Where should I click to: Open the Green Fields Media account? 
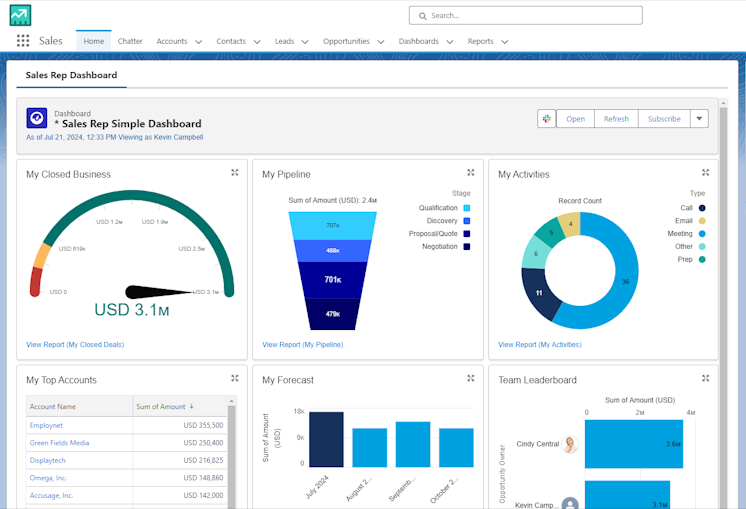click(59, 443)
